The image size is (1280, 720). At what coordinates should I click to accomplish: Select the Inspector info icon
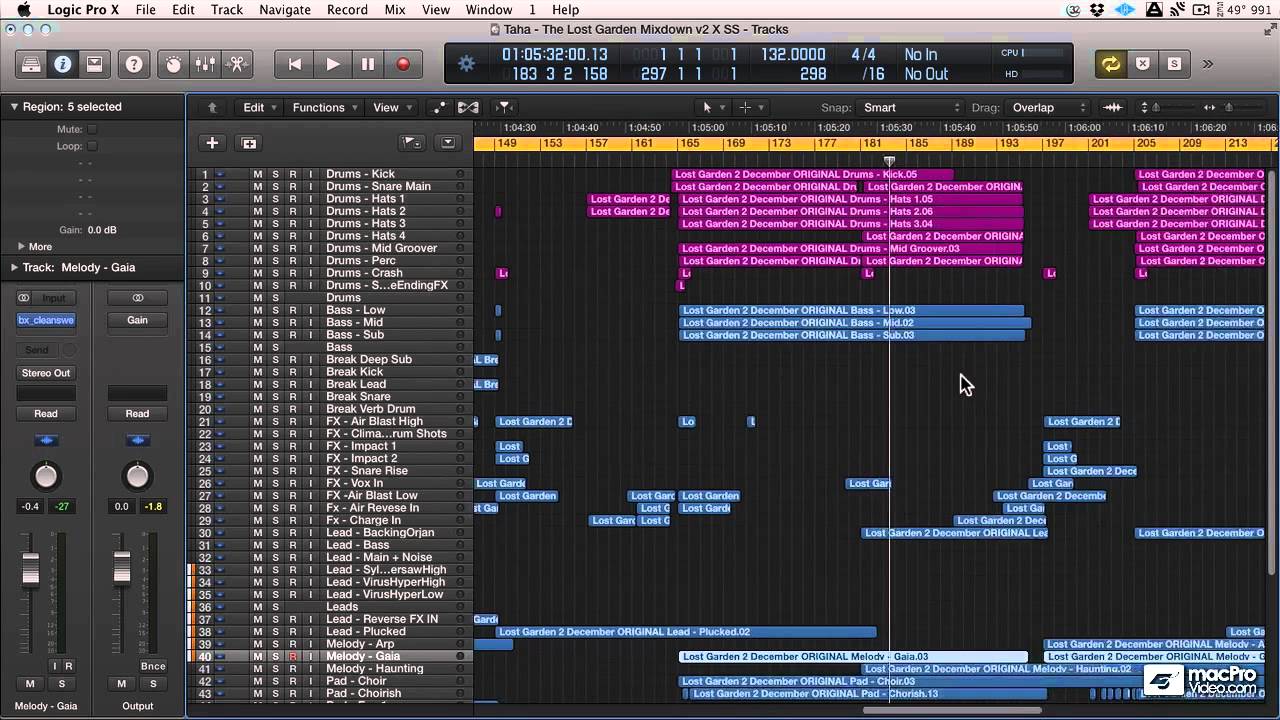click(x=63, y=64)
